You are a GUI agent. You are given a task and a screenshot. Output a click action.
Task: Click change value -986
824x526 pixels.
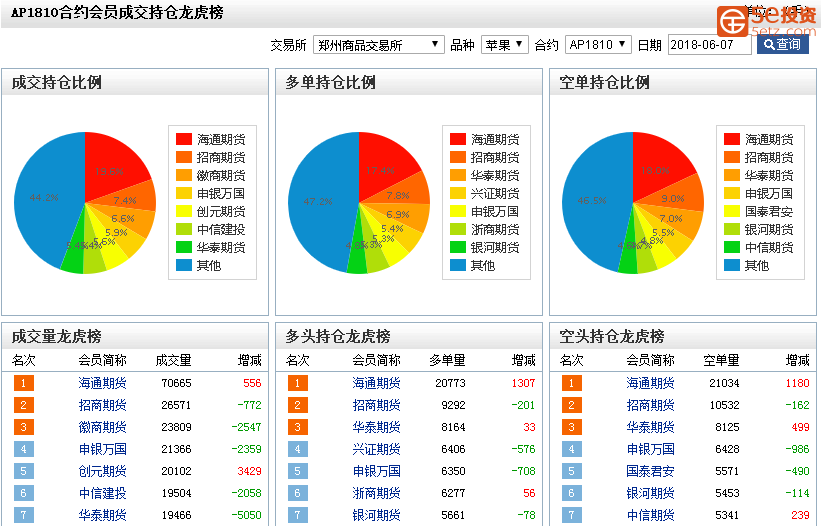tap(797, 449)
